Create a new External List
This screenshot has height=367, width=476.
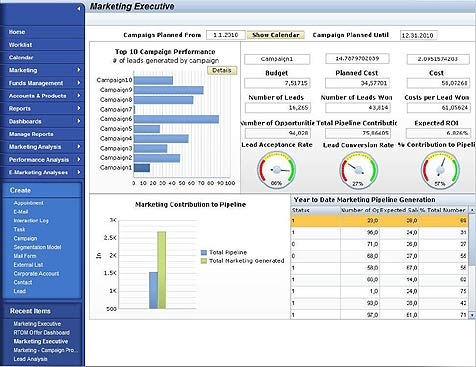(28, 265)
